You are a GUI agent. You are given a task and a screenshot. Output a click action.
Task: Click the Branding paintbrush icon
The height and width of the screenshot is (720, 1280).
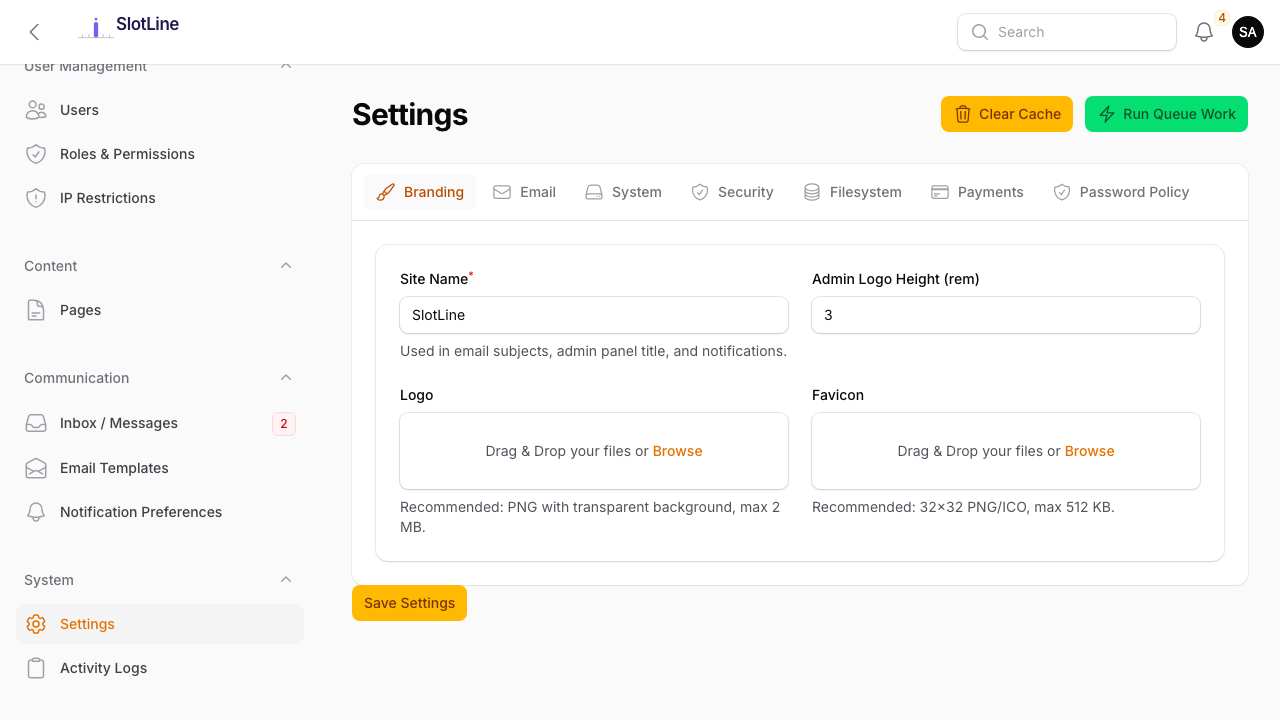tap(386, 192)
